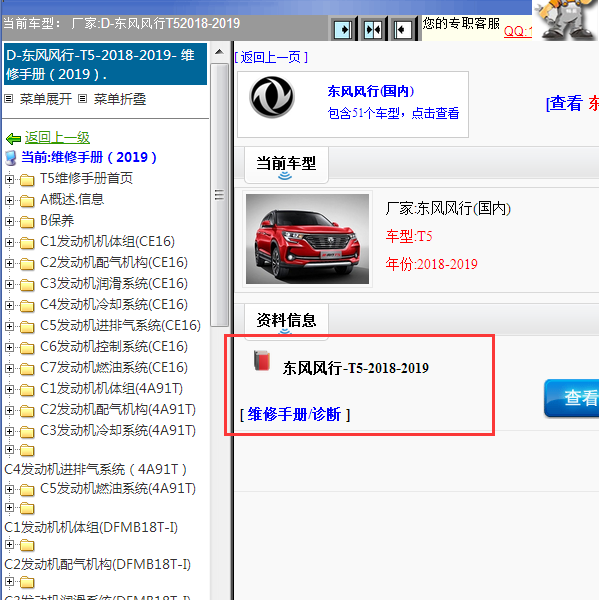Click the green back arrow icon
The width and height of the screenshot is (599, 600).
tap(14, 139)
